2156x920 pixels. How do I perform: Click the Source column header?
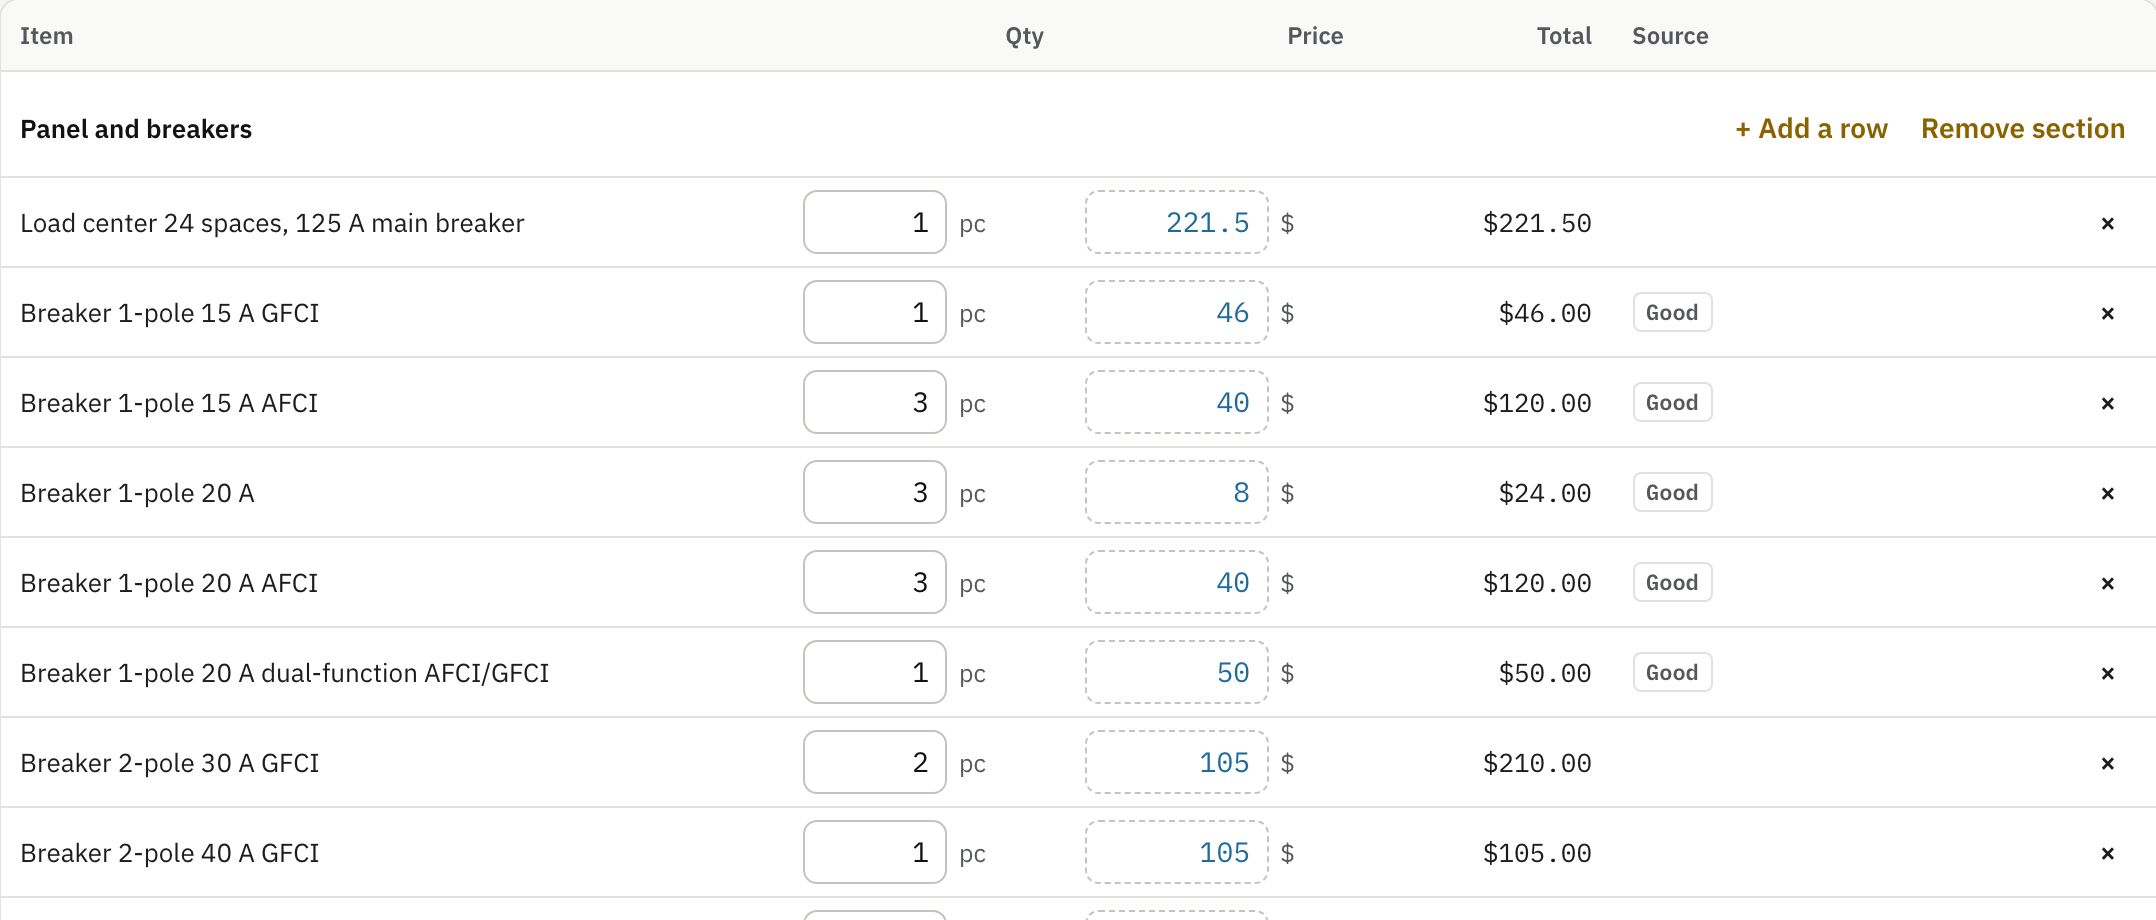click(x=1670, y=36)
